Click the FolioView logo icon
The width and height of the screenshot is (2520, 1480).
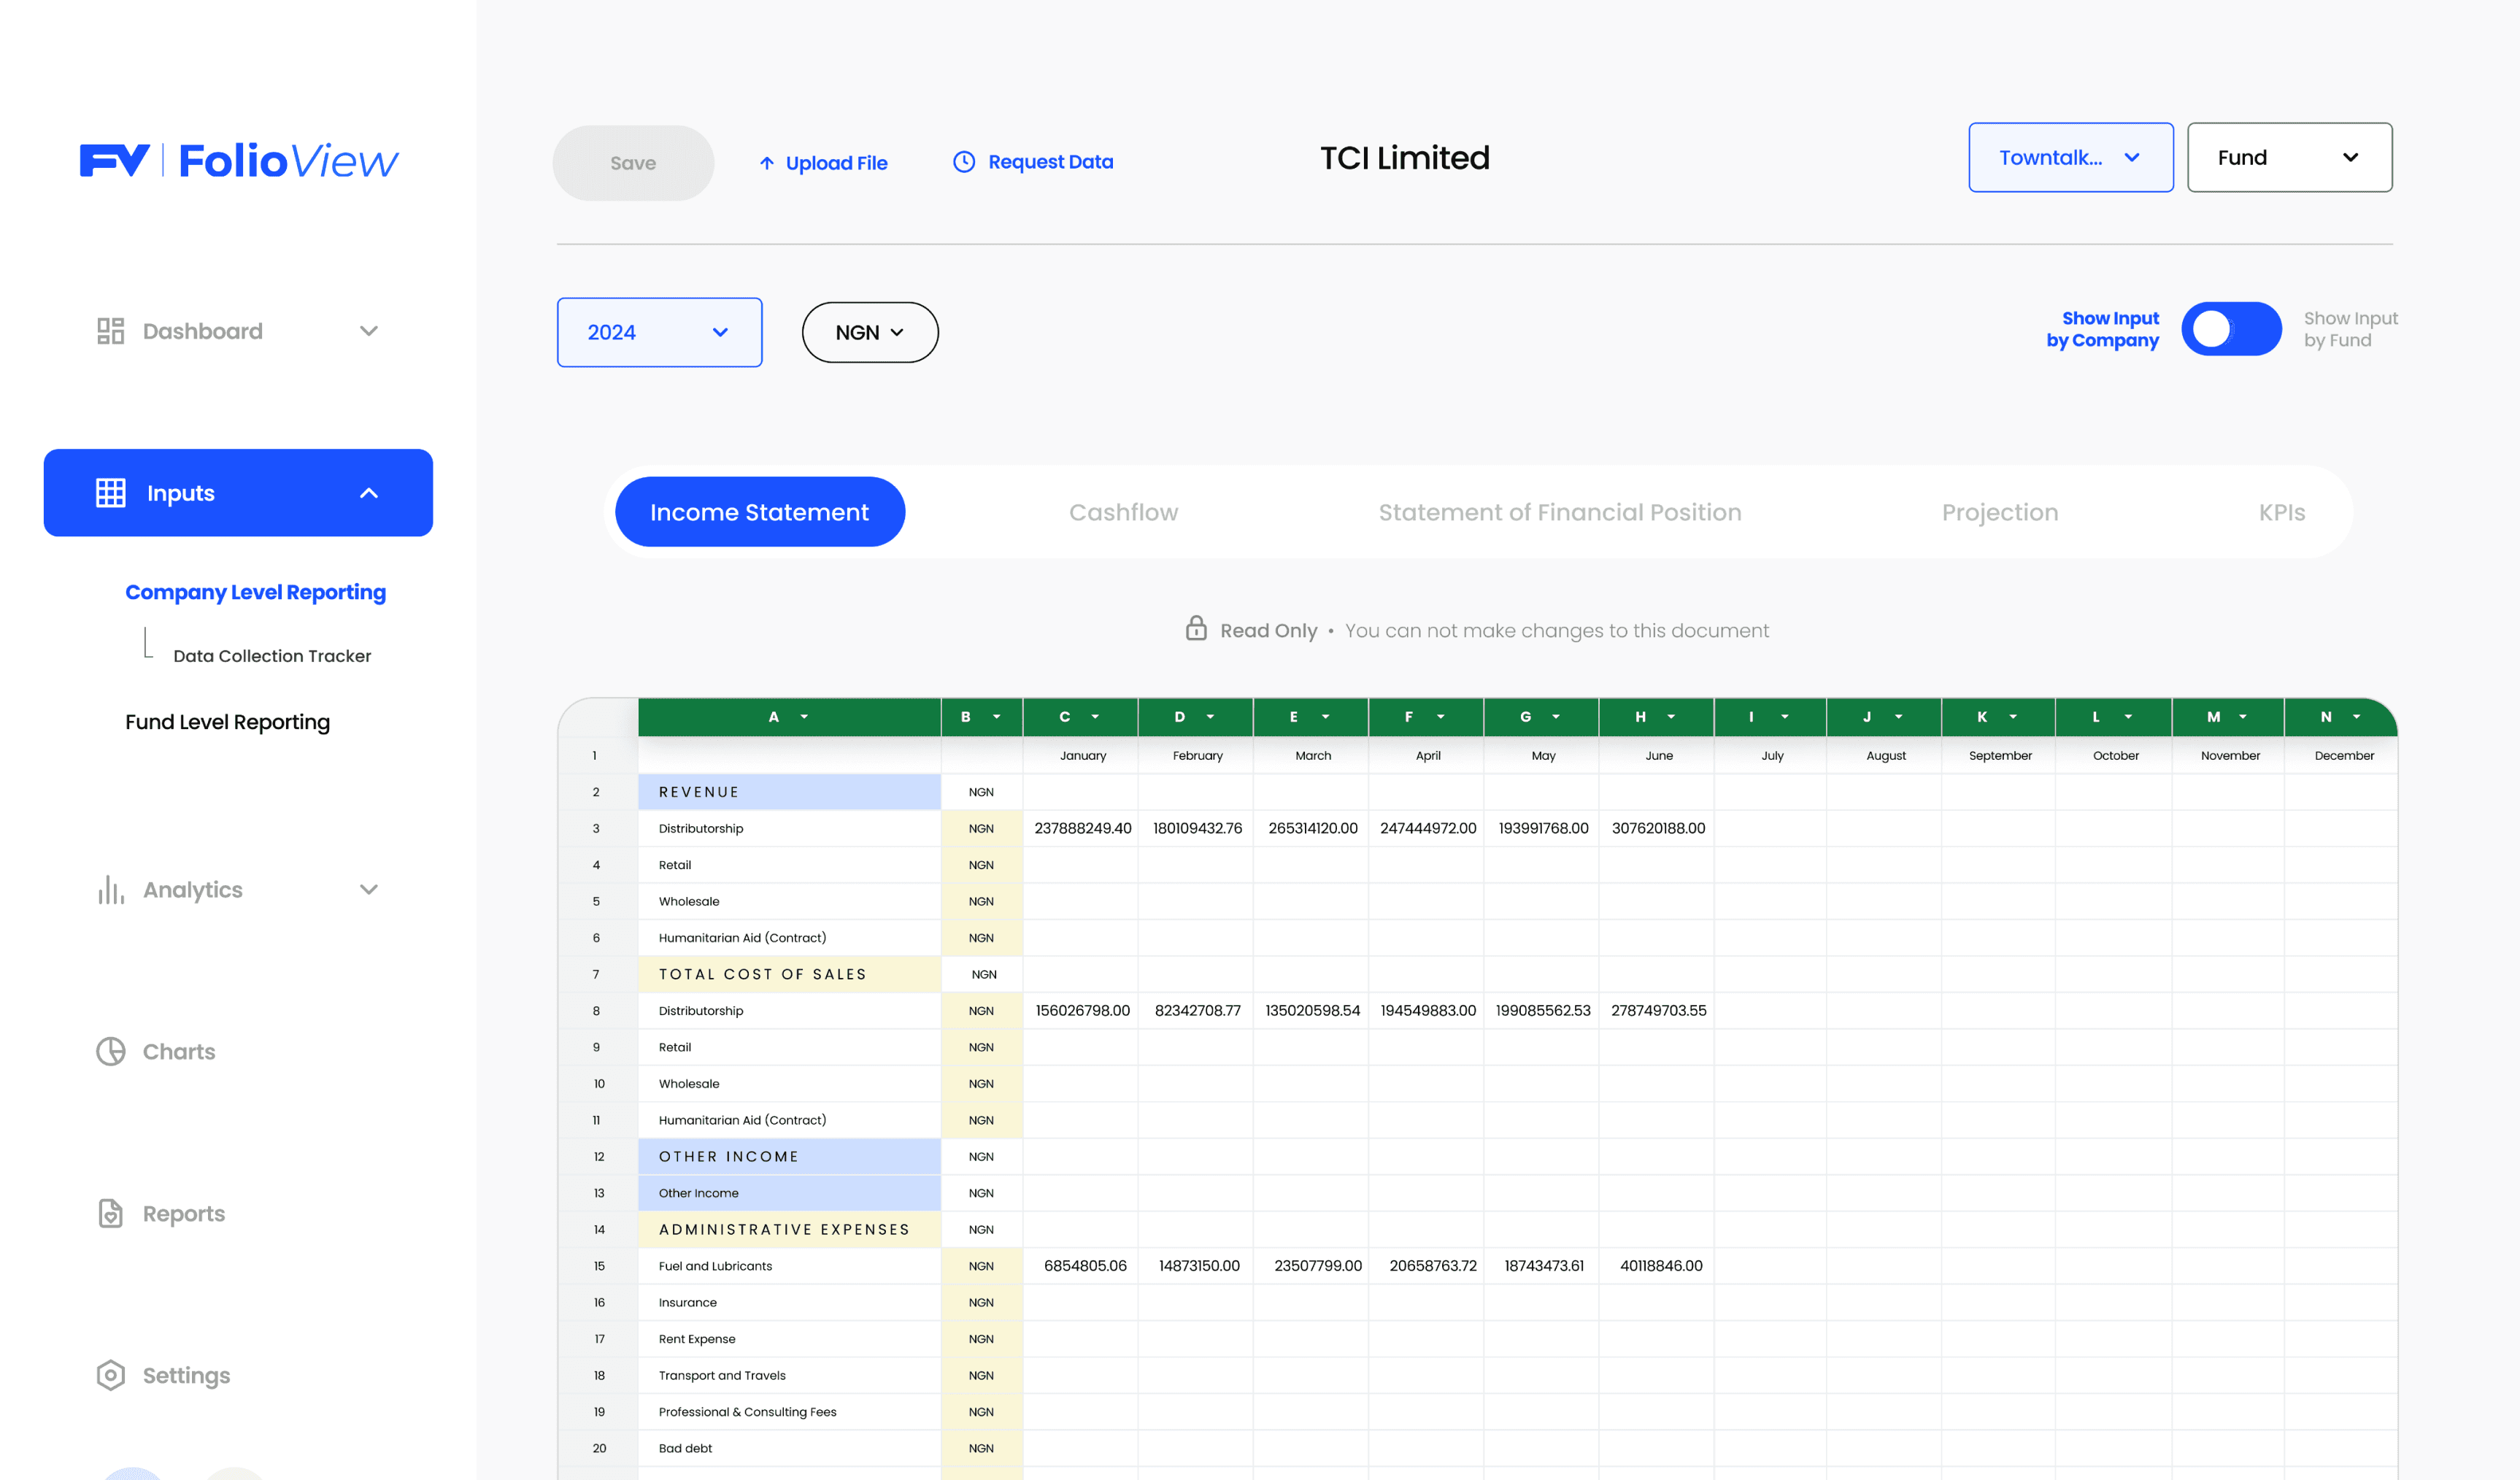pyautogui.click(x=114, y=160)
